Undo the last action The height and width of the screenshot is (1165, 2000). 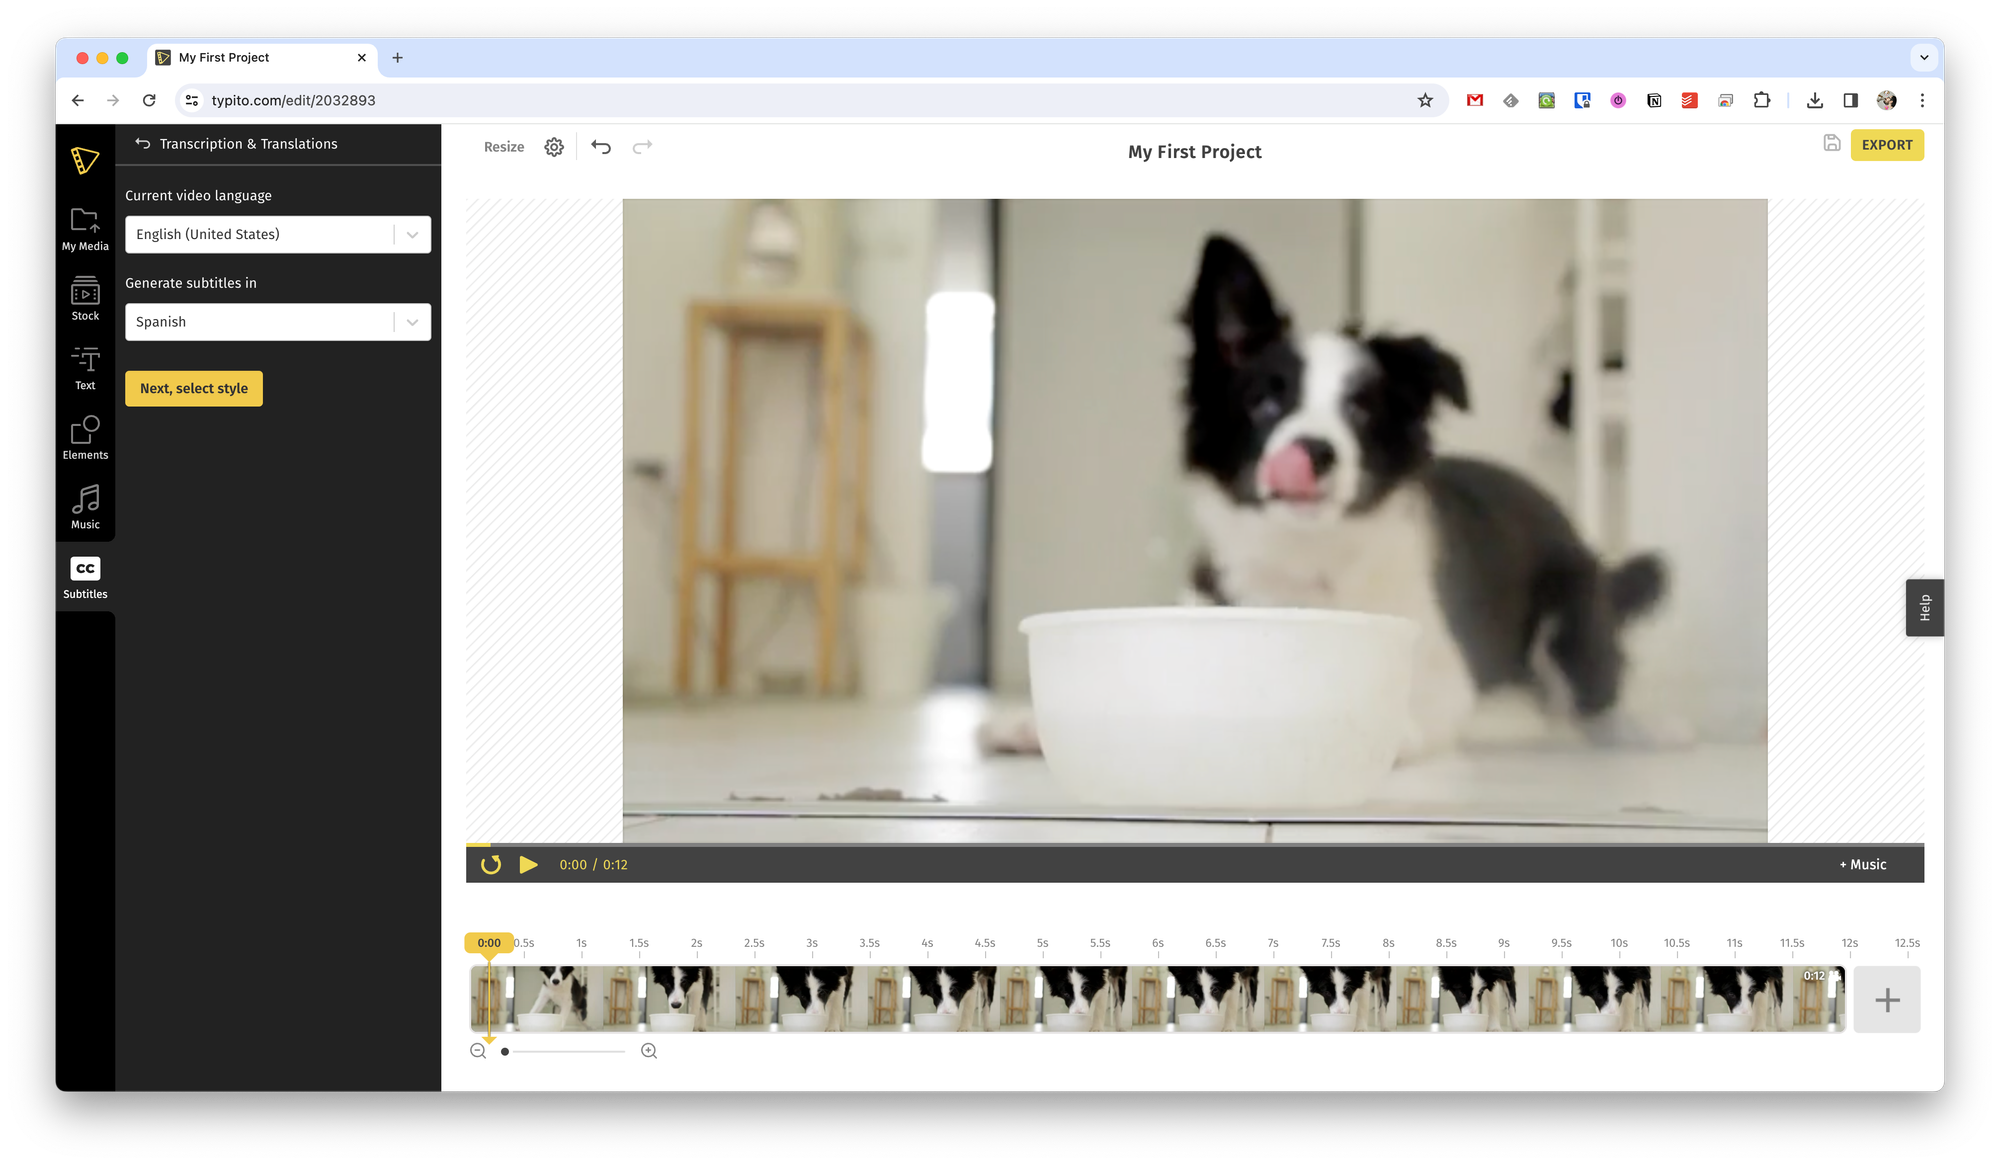[601, 147]
